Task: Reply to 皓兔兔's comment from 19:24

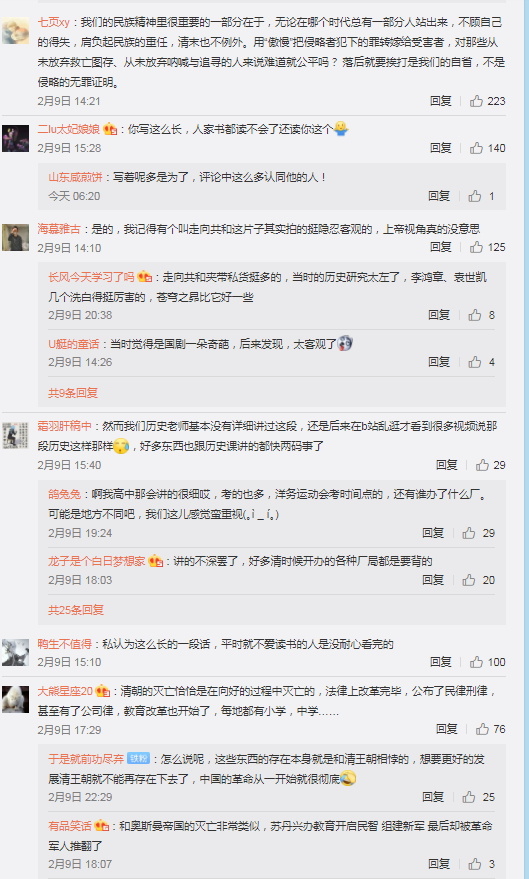Action: click(x=433, y=533)
